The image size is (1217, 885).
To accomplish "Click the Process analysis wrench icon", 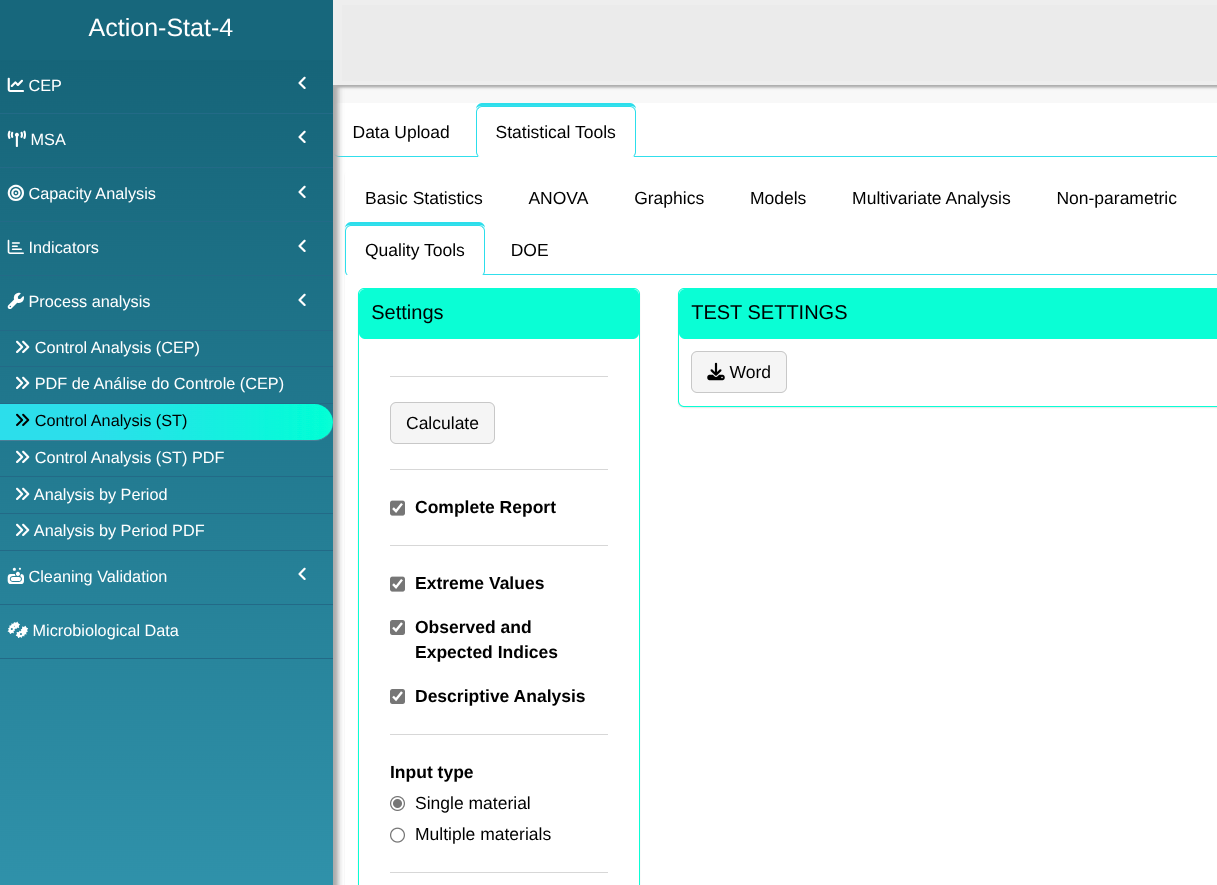I will coord(16,301).
